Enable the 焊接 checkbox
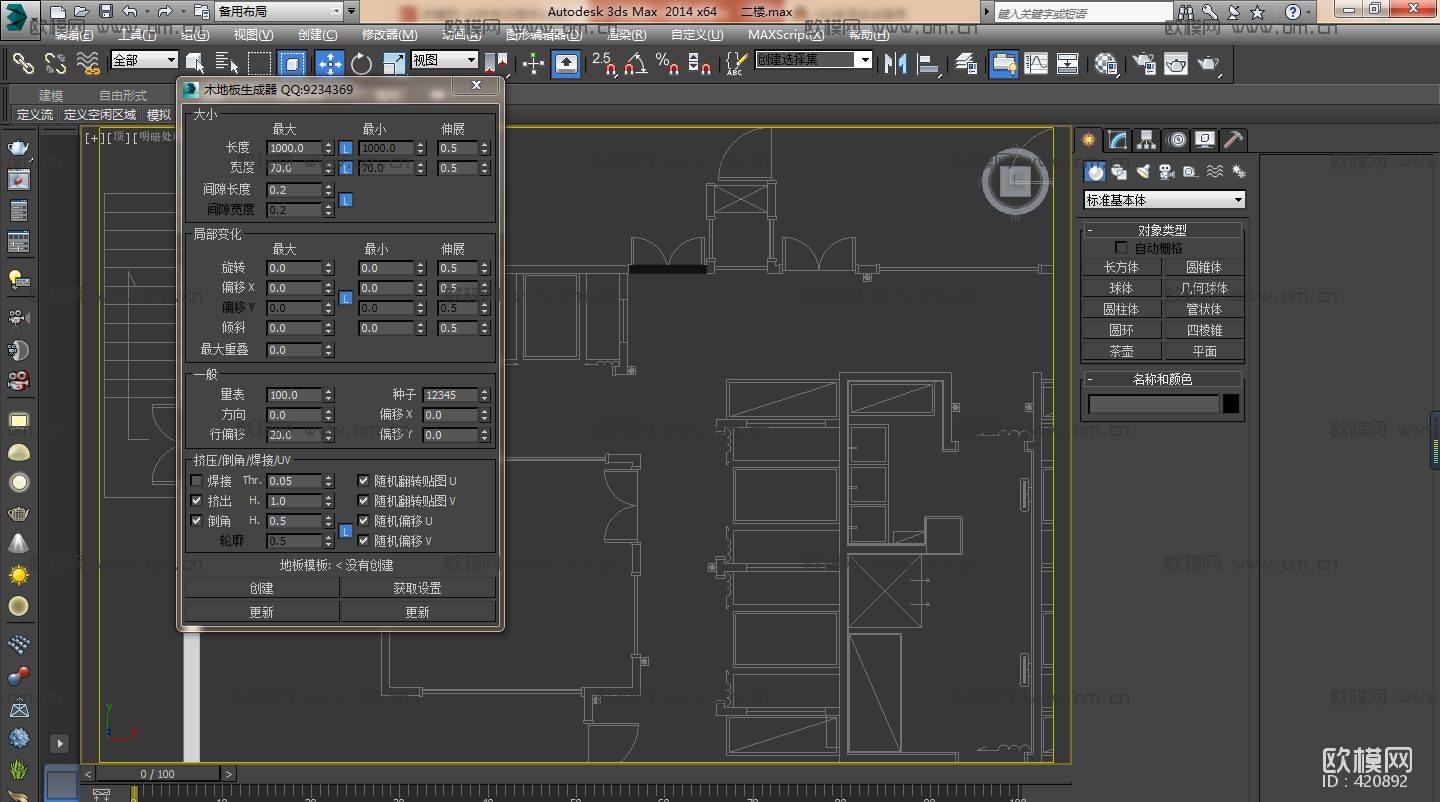The height and width of the screenshot is (802, 1440). click(x=197, y=481)
